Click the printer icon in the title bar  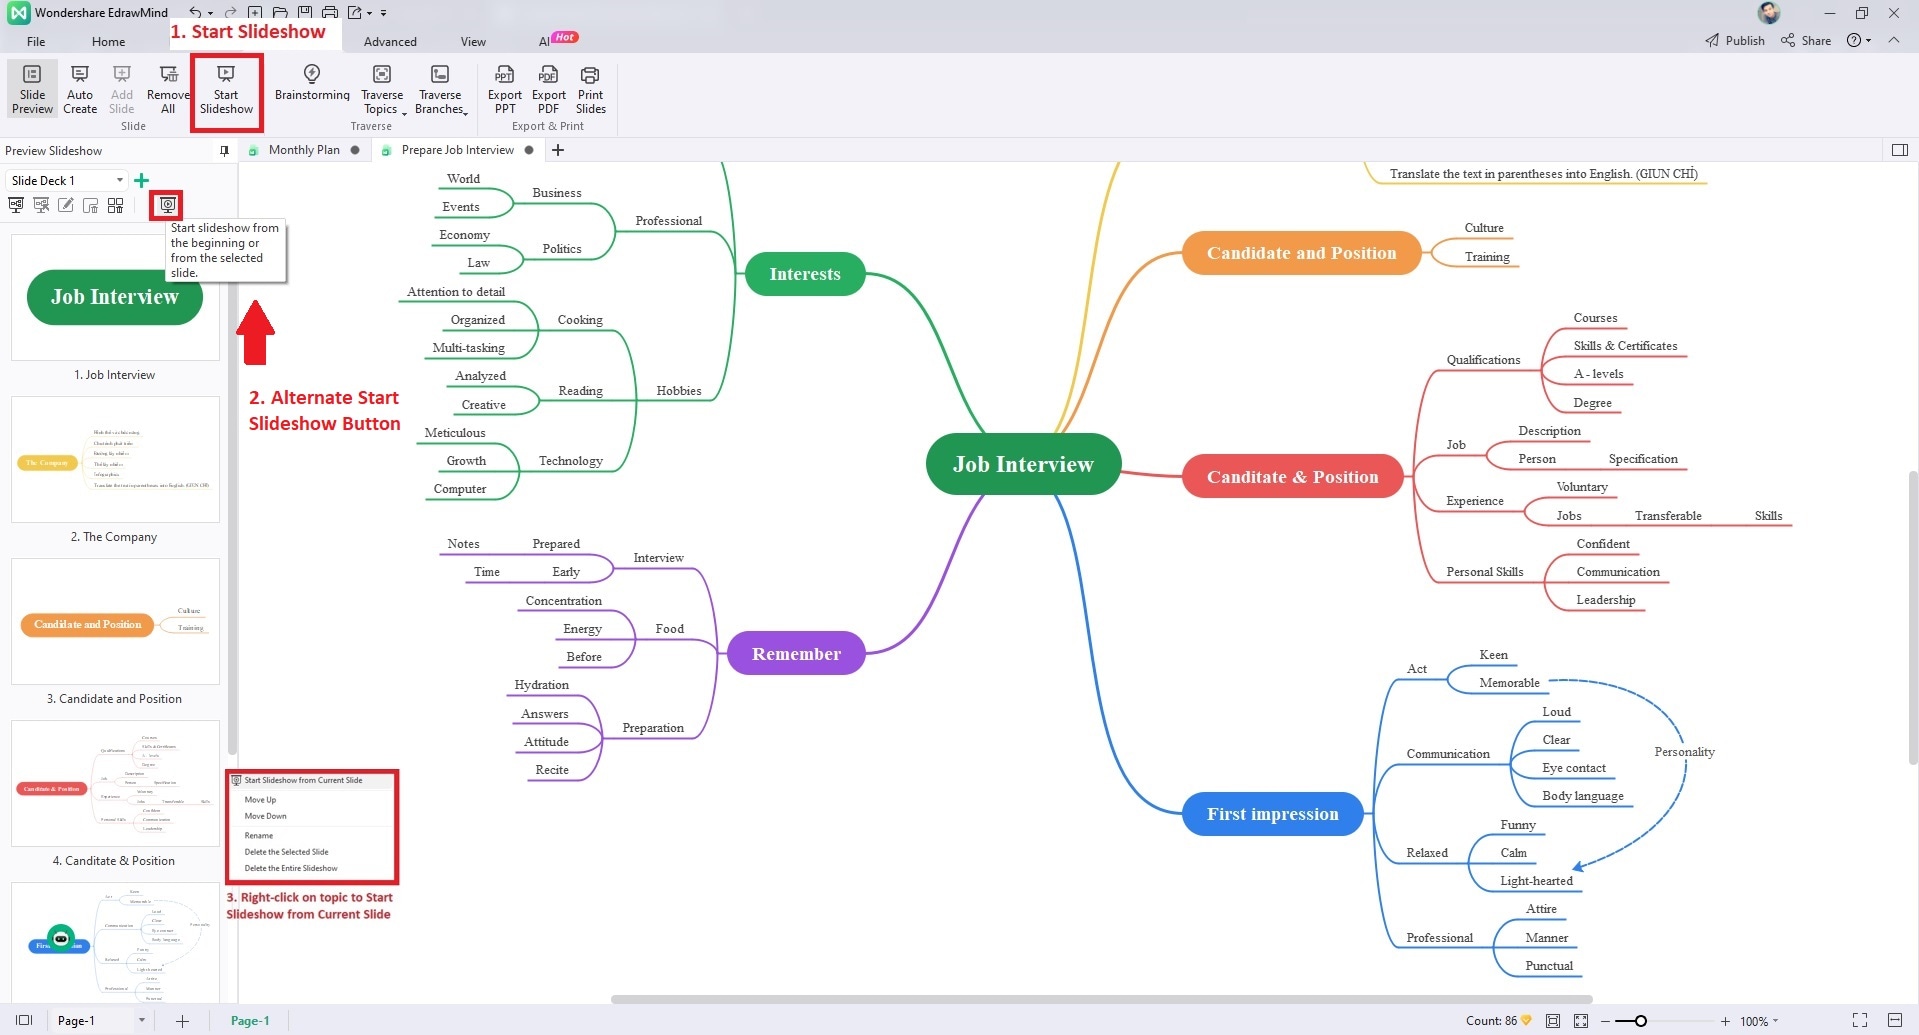pyautogui.click(x=329, y=13)
